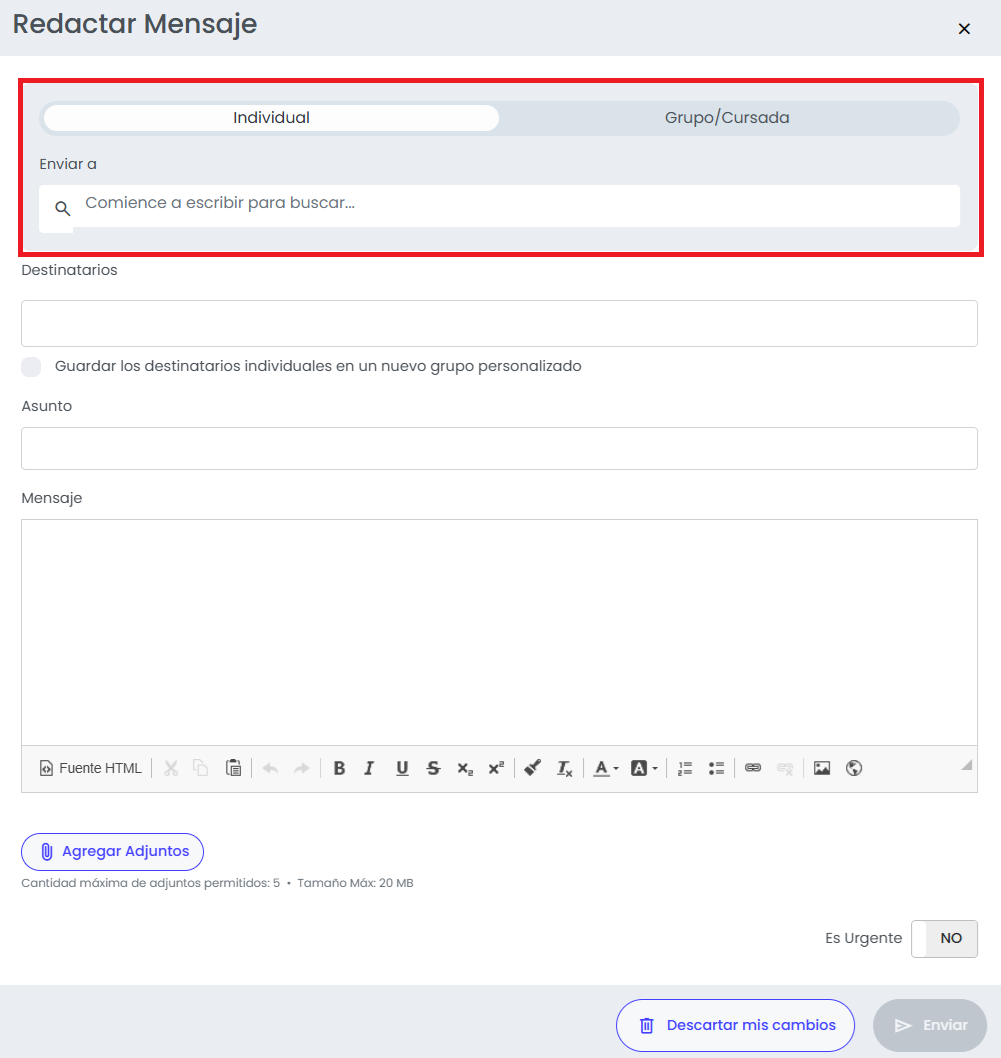The image size is (1001, 1058).
Task: Switch to Grupo/Cursada tab
Action: 727,118
